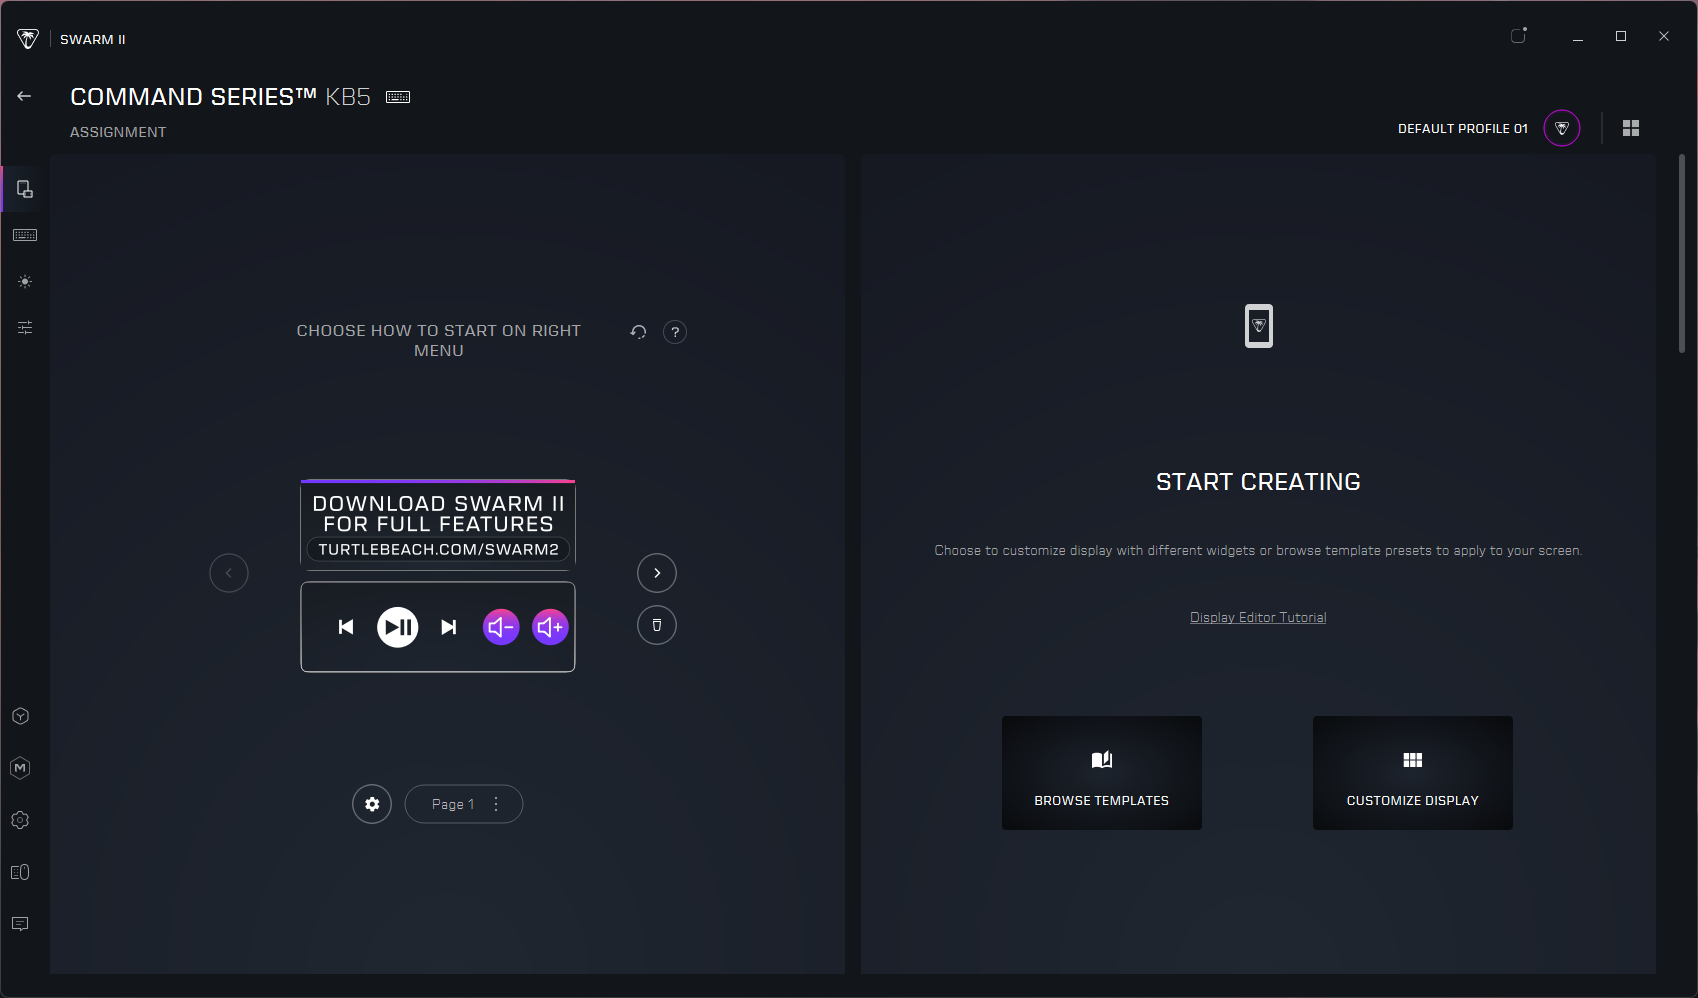Open the manual book icon in sidebar
1698x998 pixels.
point(20,872)
